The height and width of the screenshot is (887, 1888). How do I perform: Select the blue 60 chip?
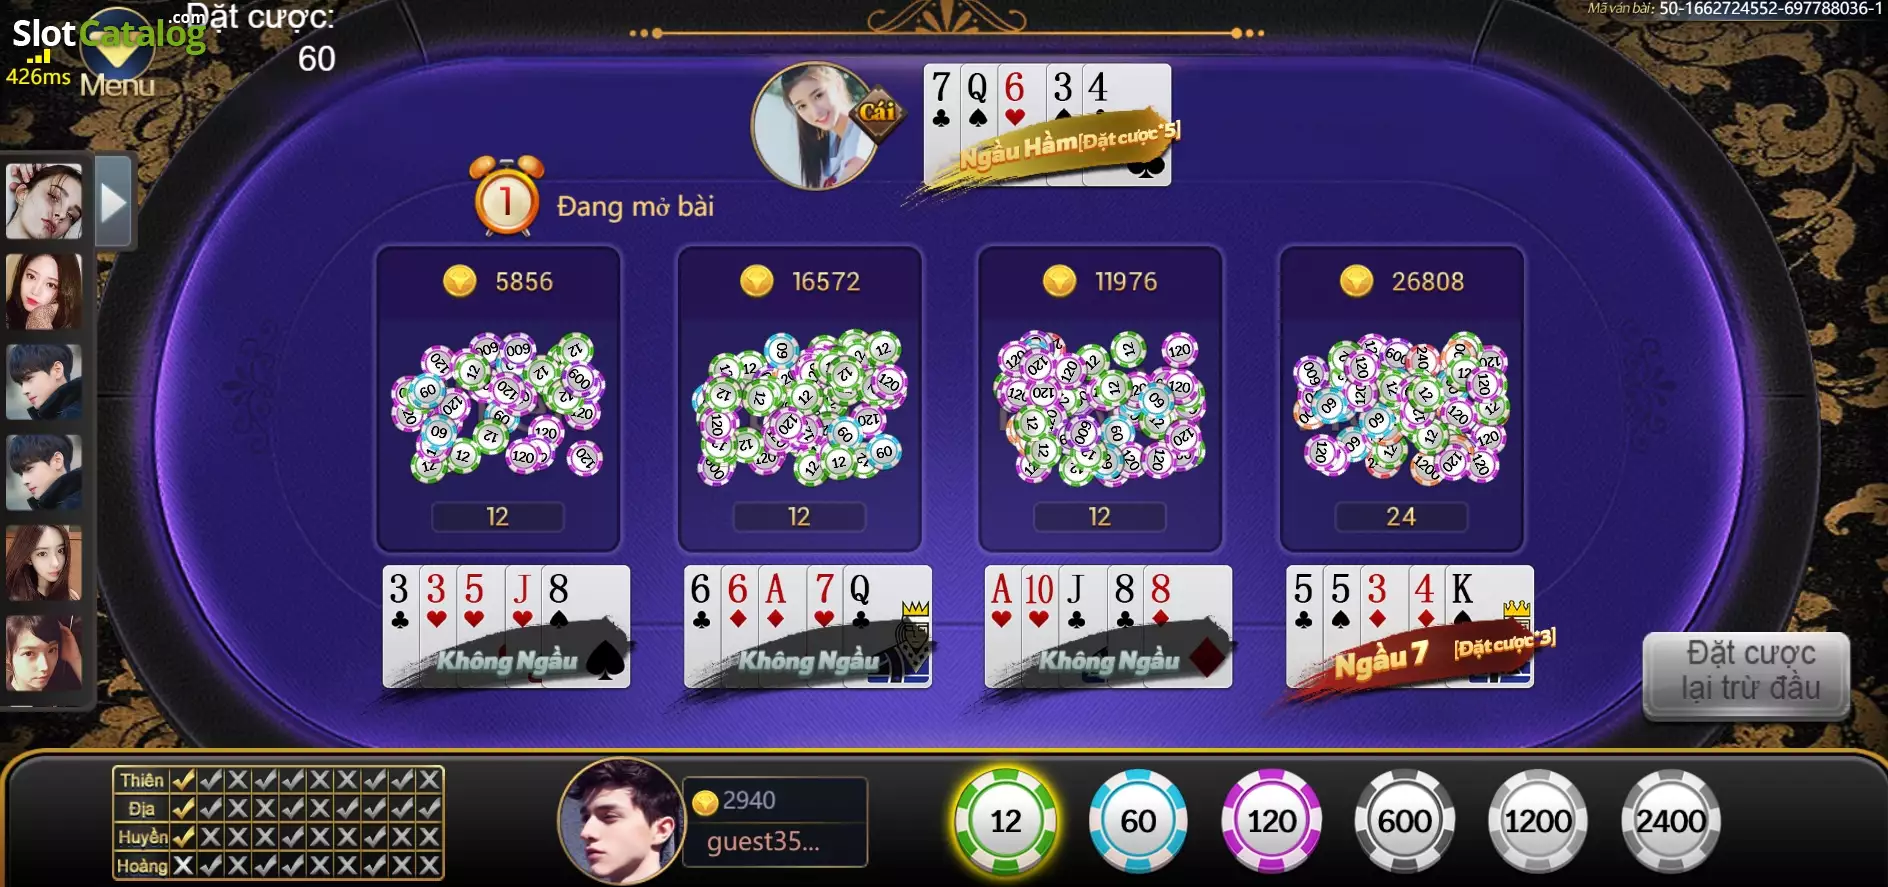(x=1138, y=821)
